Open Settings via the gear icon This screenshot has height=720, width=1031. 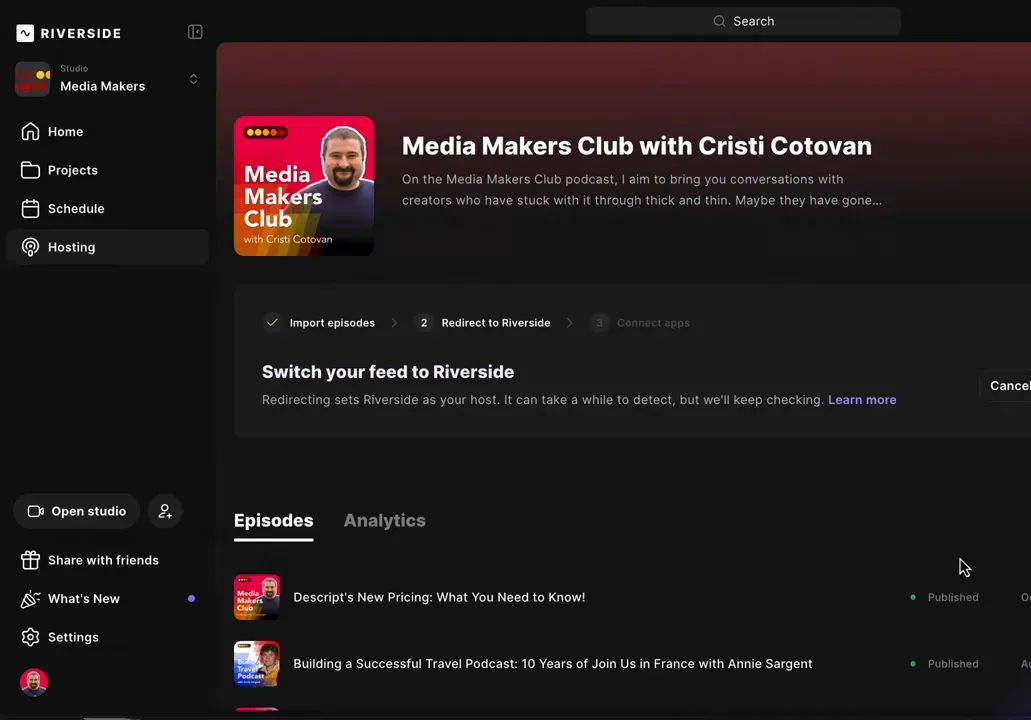[29, 637]
